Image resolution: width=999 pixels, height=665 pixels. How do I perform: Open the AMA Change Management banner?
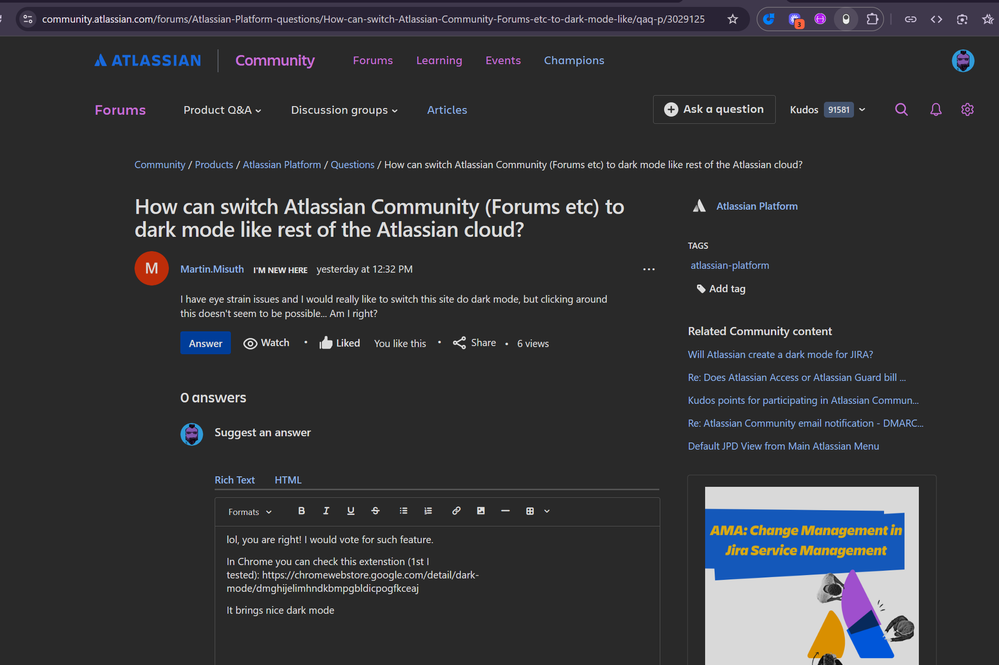click(811, 576)
